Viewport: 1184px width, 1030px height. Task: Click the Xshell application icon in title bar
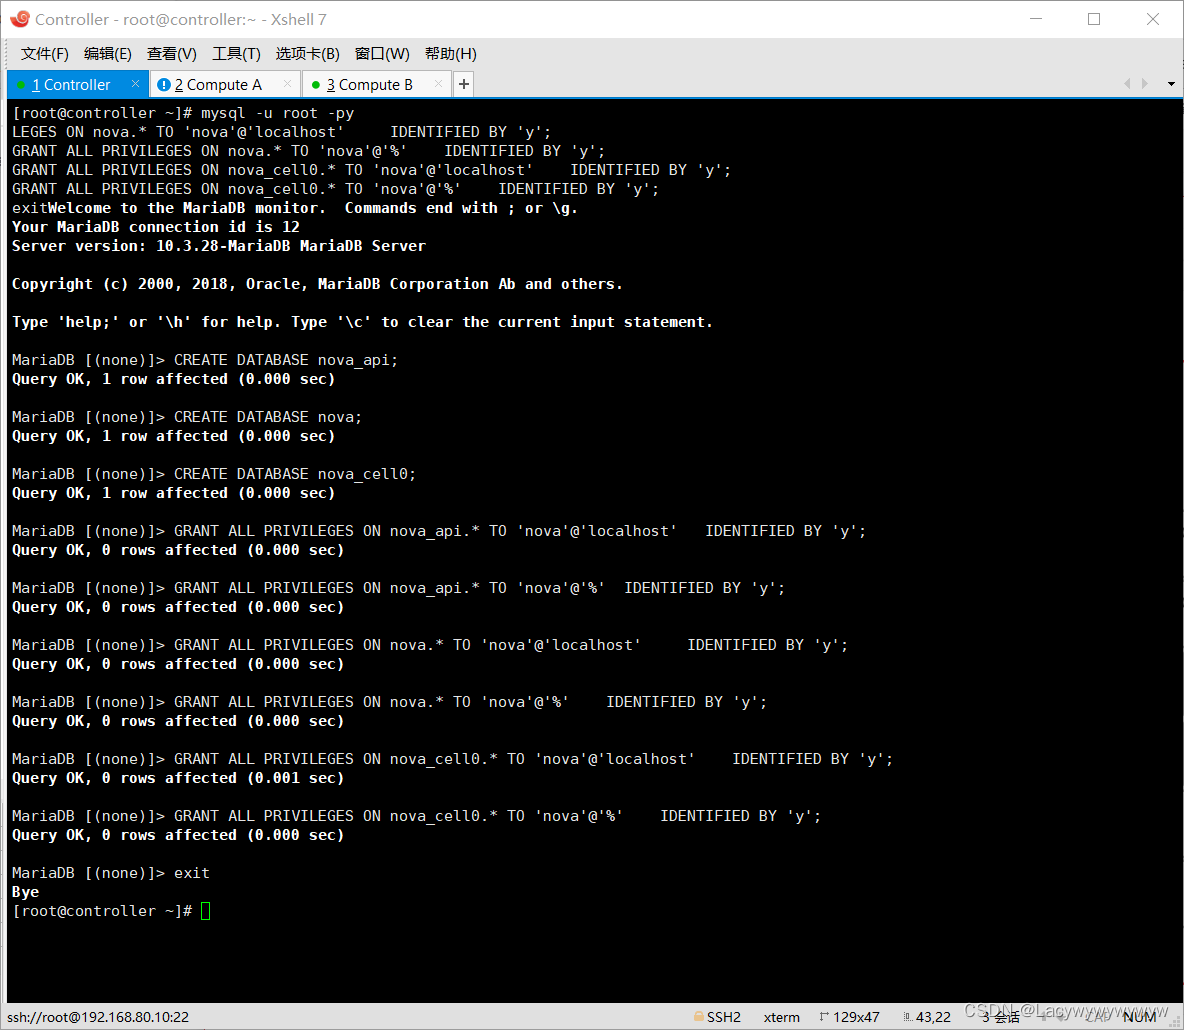point(21,18)
